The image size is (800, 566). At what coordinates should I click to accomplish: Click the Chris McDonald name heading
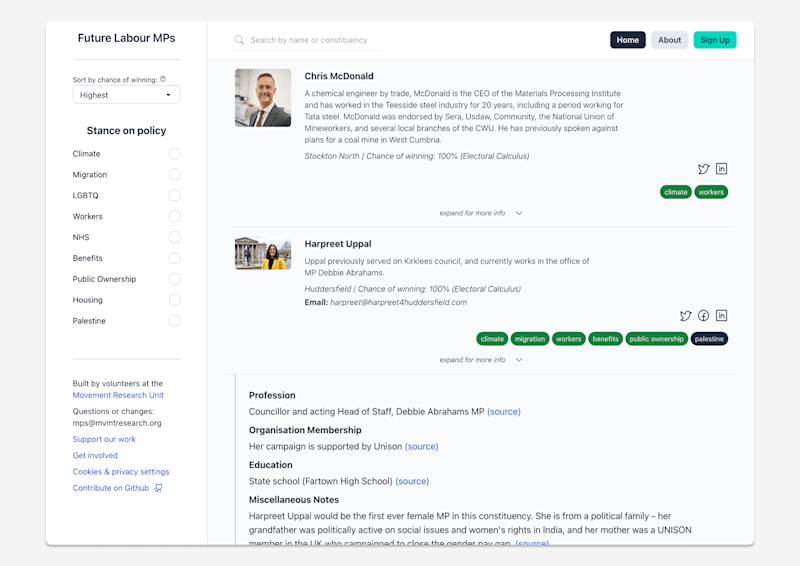339,76
